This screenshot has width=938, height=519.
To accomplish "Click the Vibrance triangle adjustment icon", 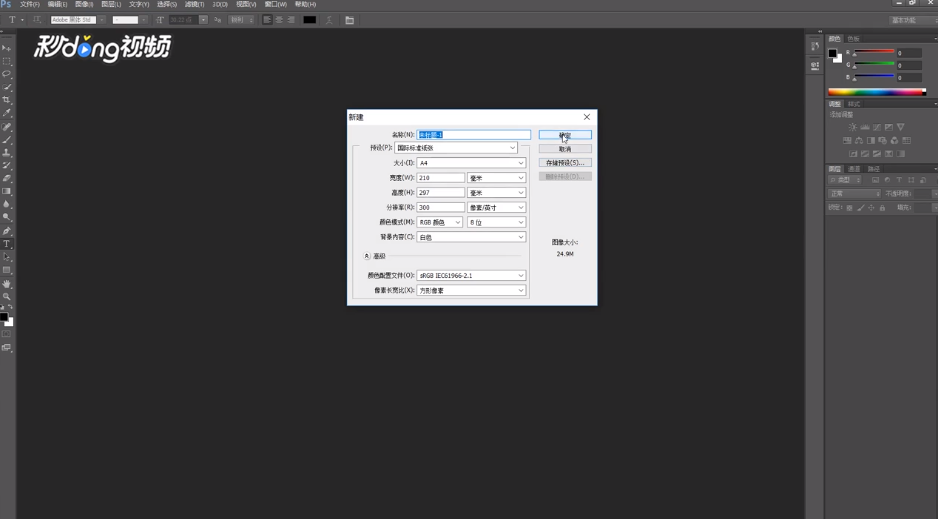I will coord(900,127).
